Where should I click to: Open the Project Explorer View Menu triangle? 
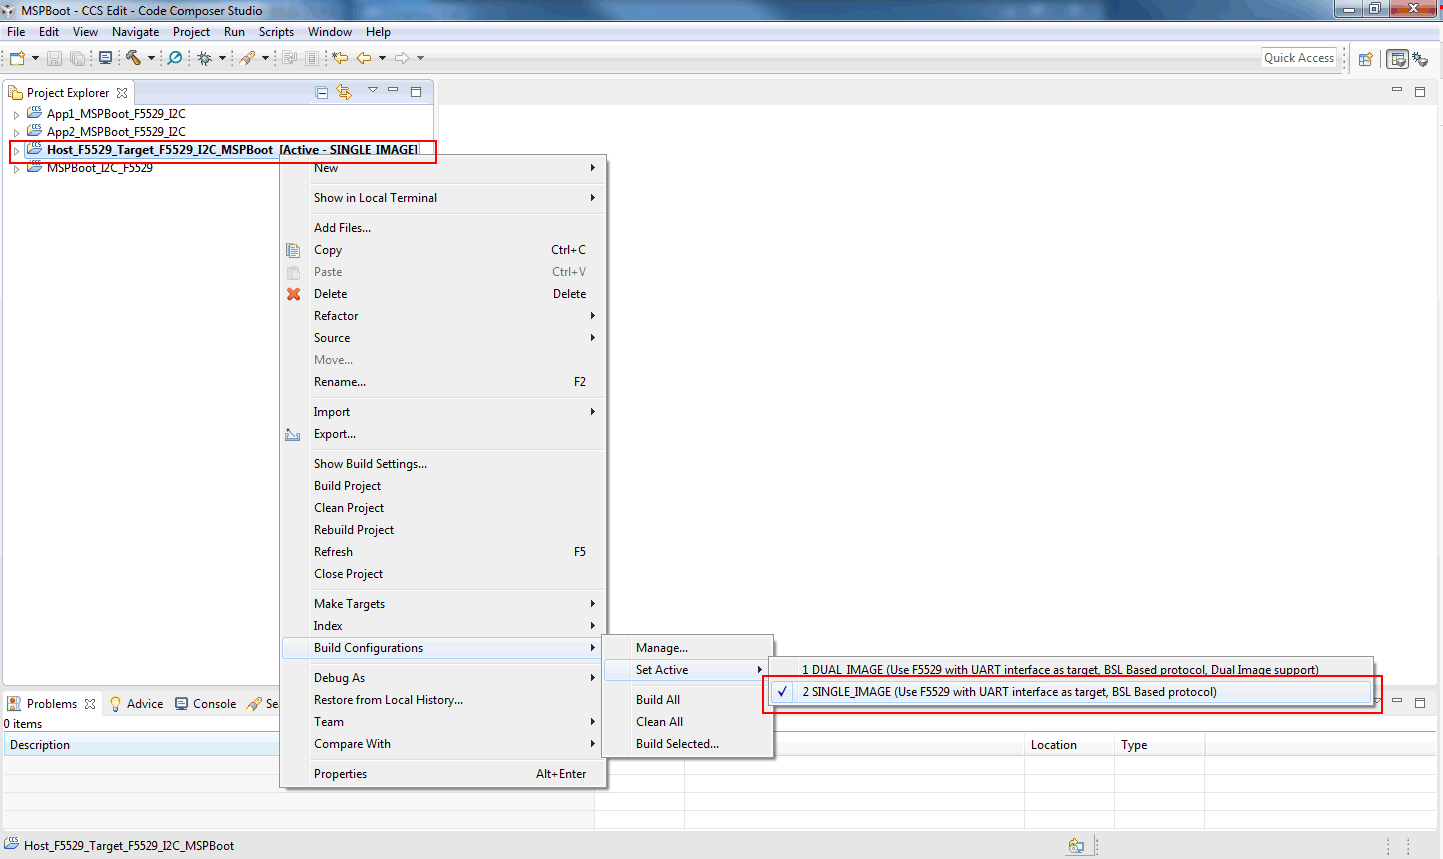[x=372, y=90]
